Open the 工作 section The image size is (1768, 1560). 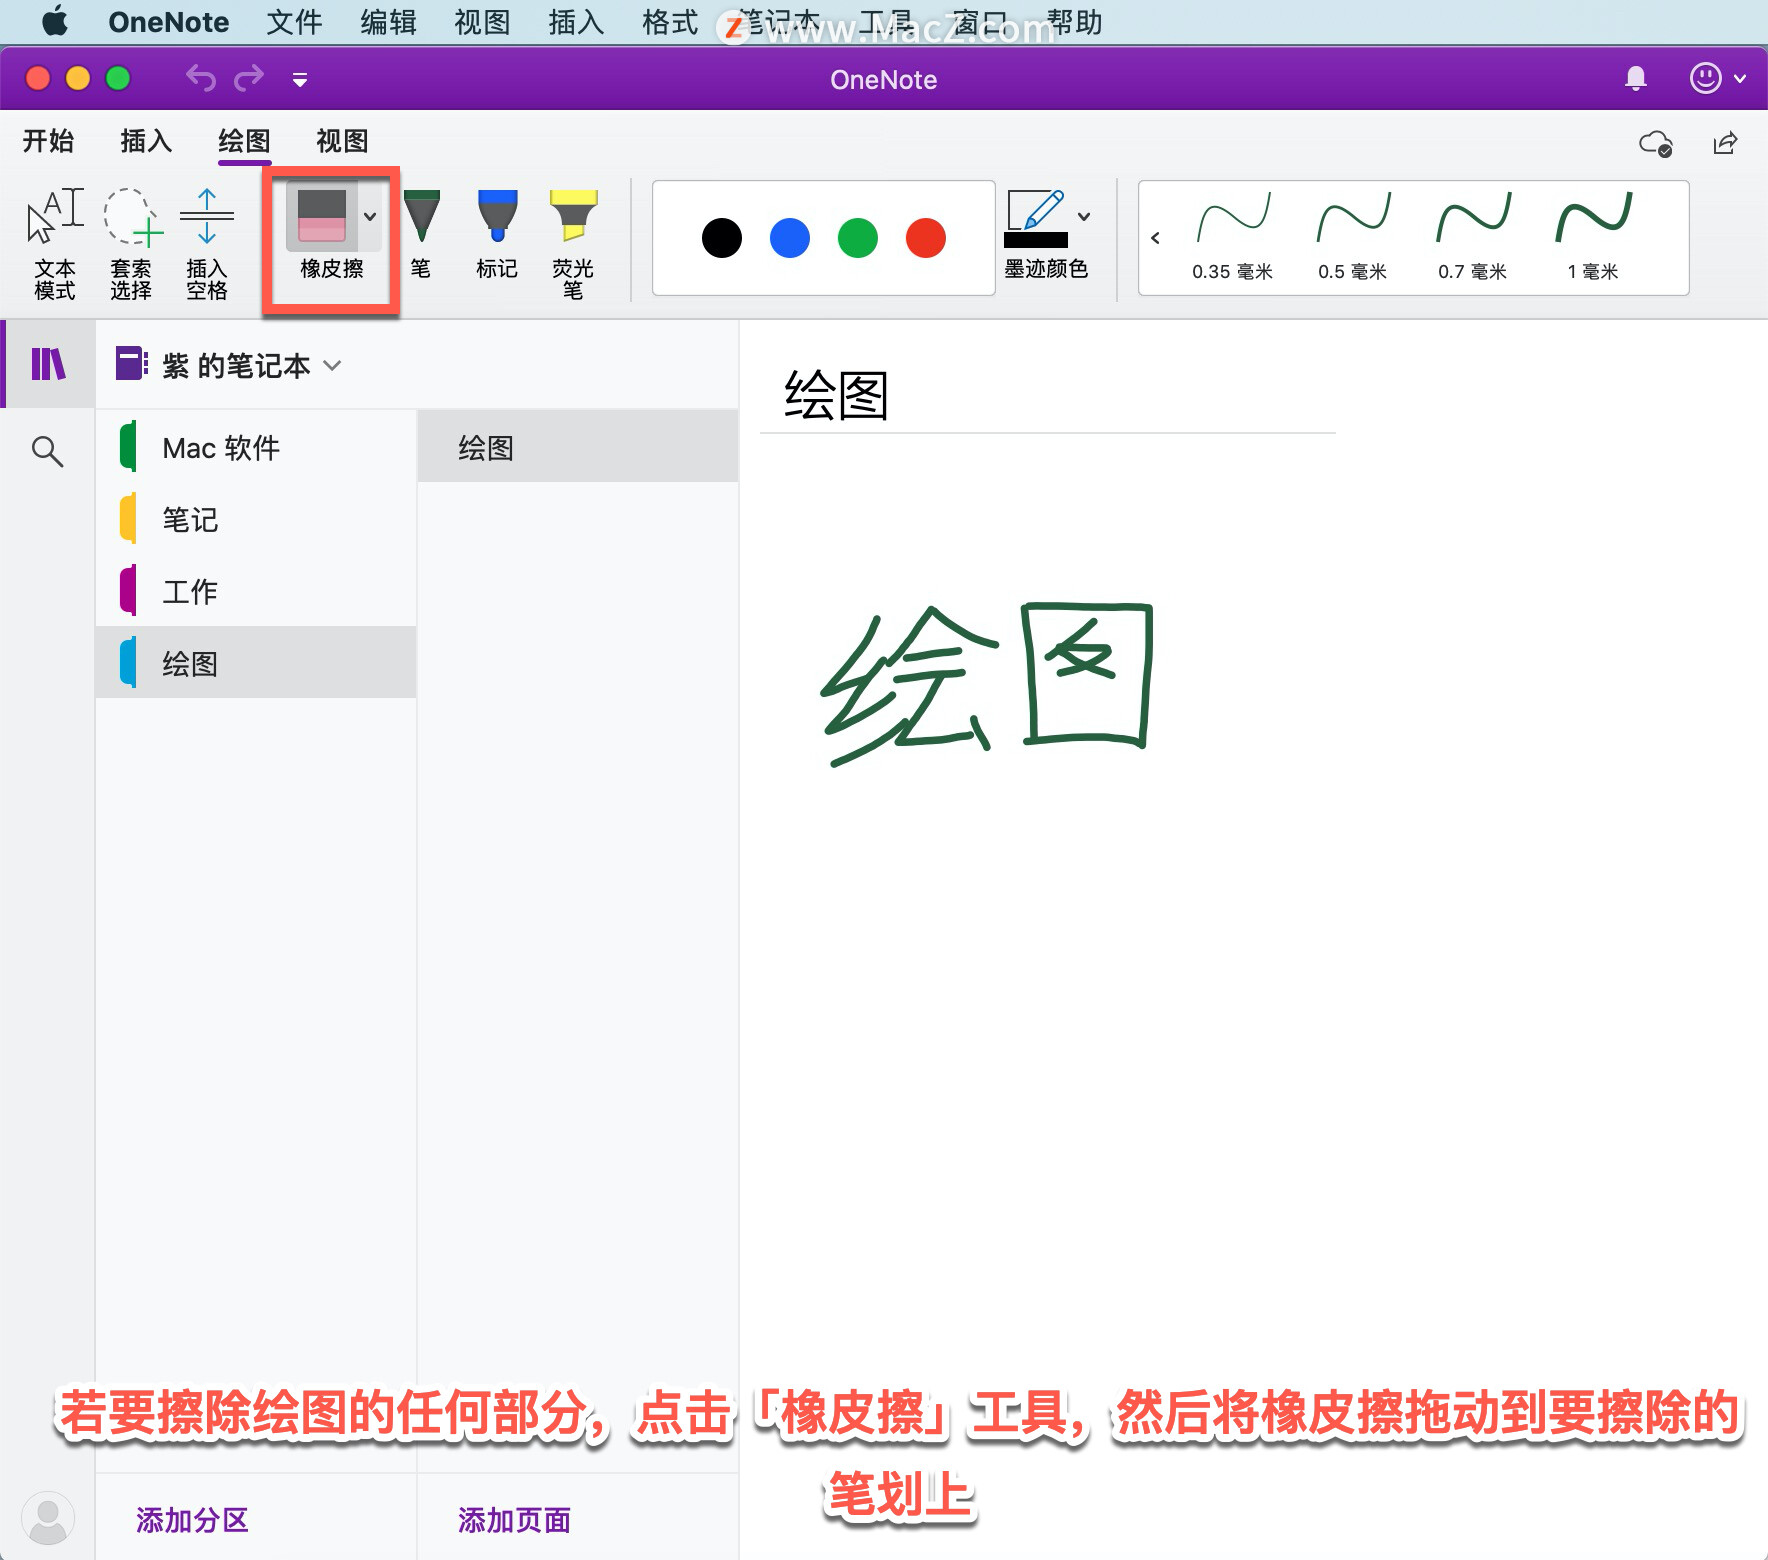click(x=256, y=591)
